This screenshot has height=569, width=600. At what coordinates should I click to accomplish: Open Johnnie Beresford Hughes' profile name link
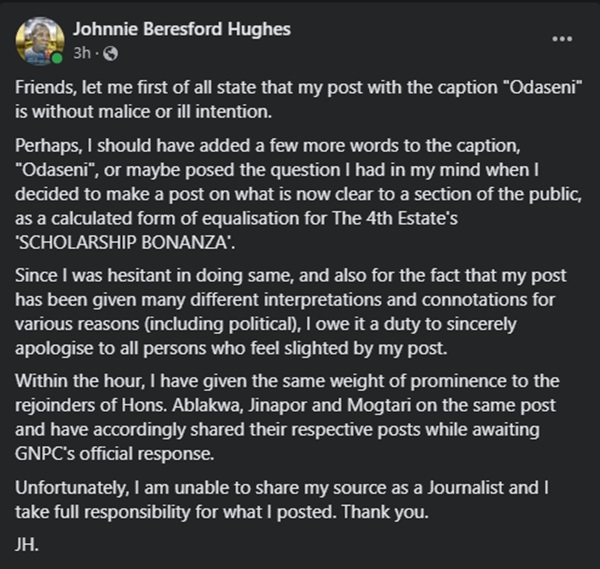[182, 29]
